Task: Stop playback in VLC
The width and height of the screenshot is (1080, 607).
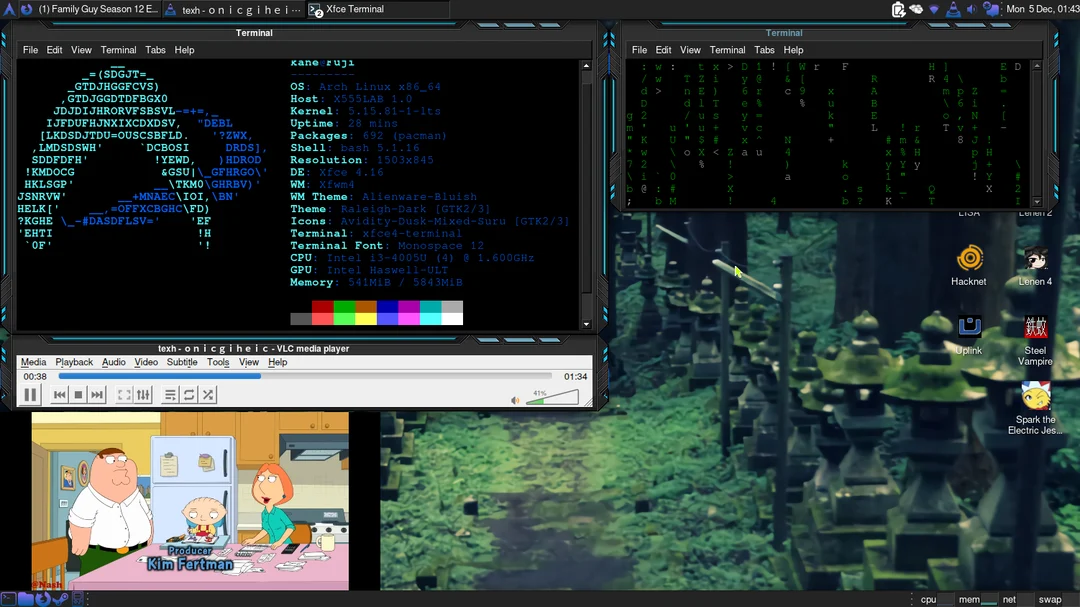Action: tap(78, 394)
